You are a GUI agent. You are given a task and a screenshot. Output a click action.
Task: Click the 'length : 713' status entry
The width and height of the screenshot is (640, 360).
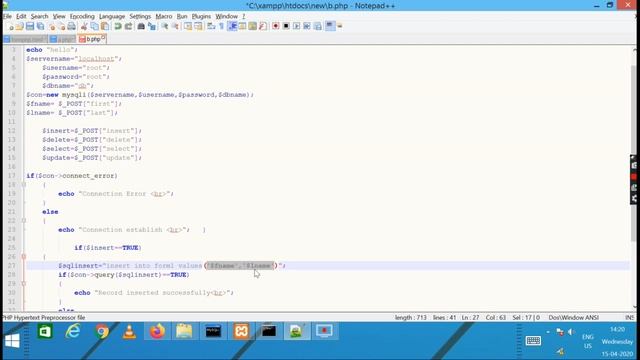click(x=410, y=317)
